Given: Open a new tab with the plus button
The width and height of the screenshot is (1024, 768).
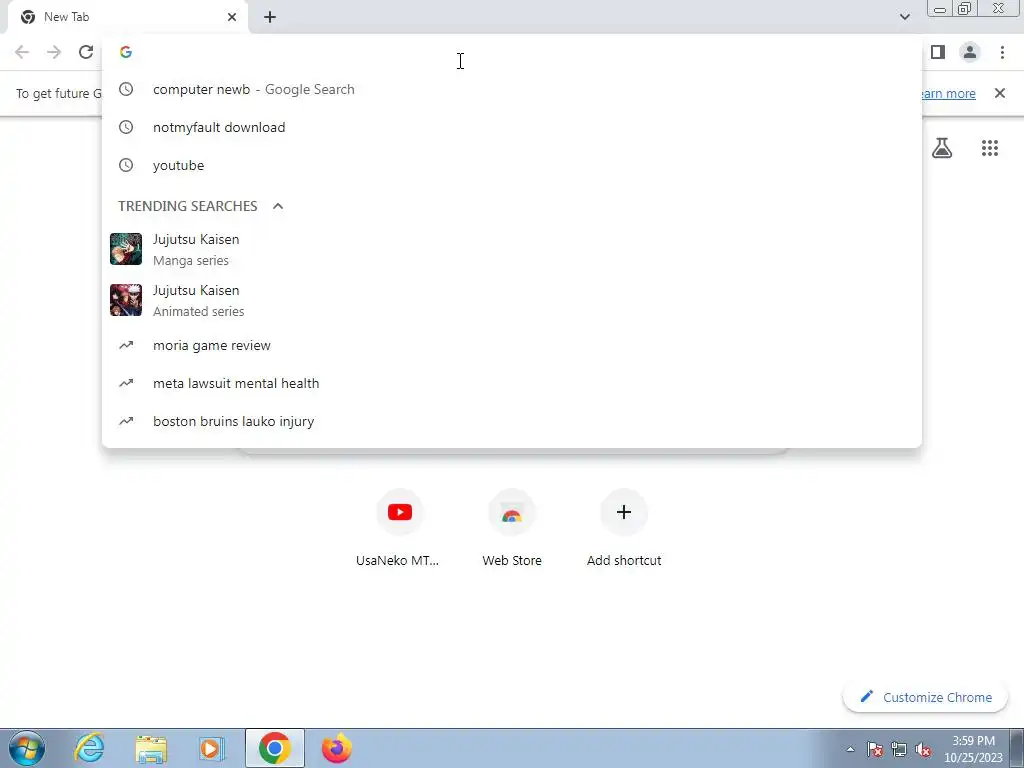Looking at the screenshot, I should coord(270,18).
